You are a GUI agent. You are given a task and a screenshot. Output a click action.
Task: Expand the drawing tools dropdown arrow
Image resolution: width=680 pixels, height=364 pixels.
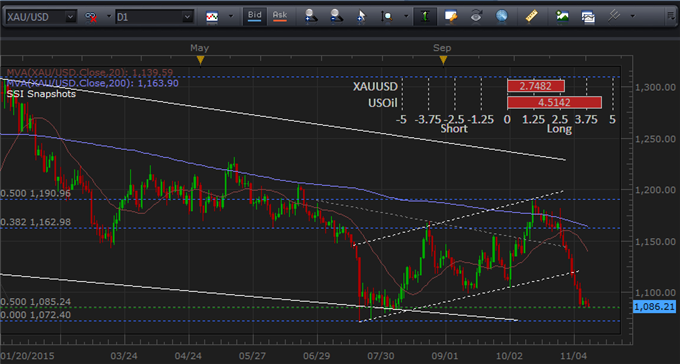pos(633,17)
